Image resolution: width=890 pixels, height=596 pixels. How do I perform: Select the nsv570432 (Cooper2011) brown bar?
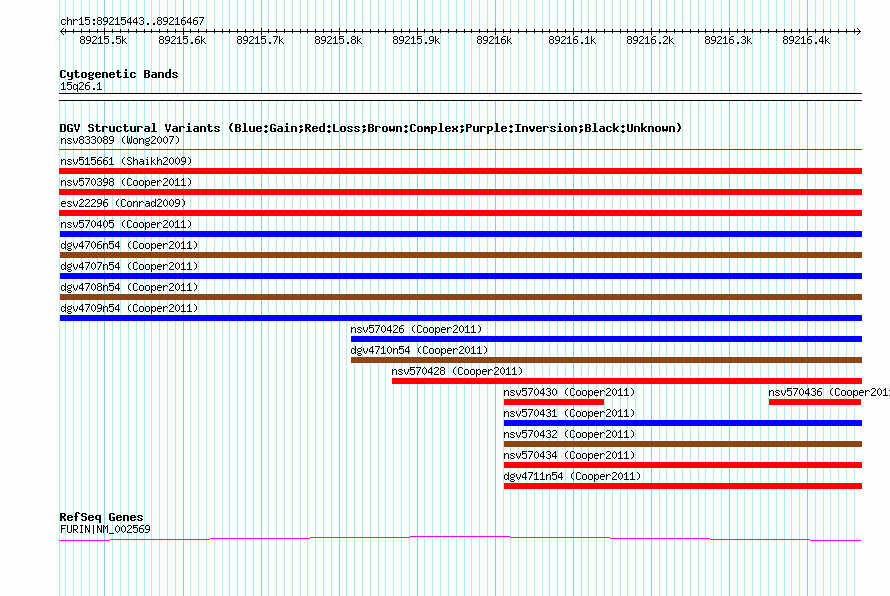click(682, 444)
